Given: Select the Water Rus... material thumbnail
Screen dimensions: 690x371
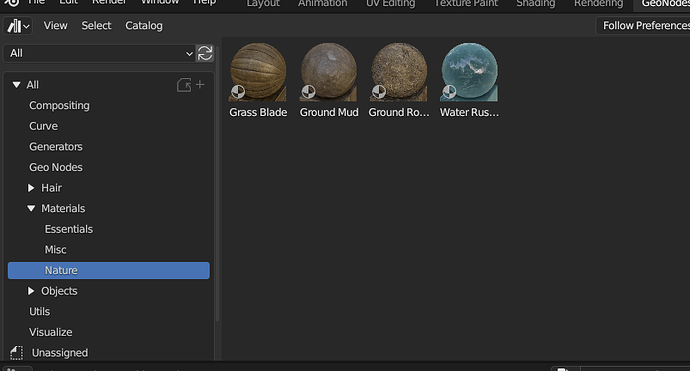Looking at the screenshot, I should tap(470, 72).
